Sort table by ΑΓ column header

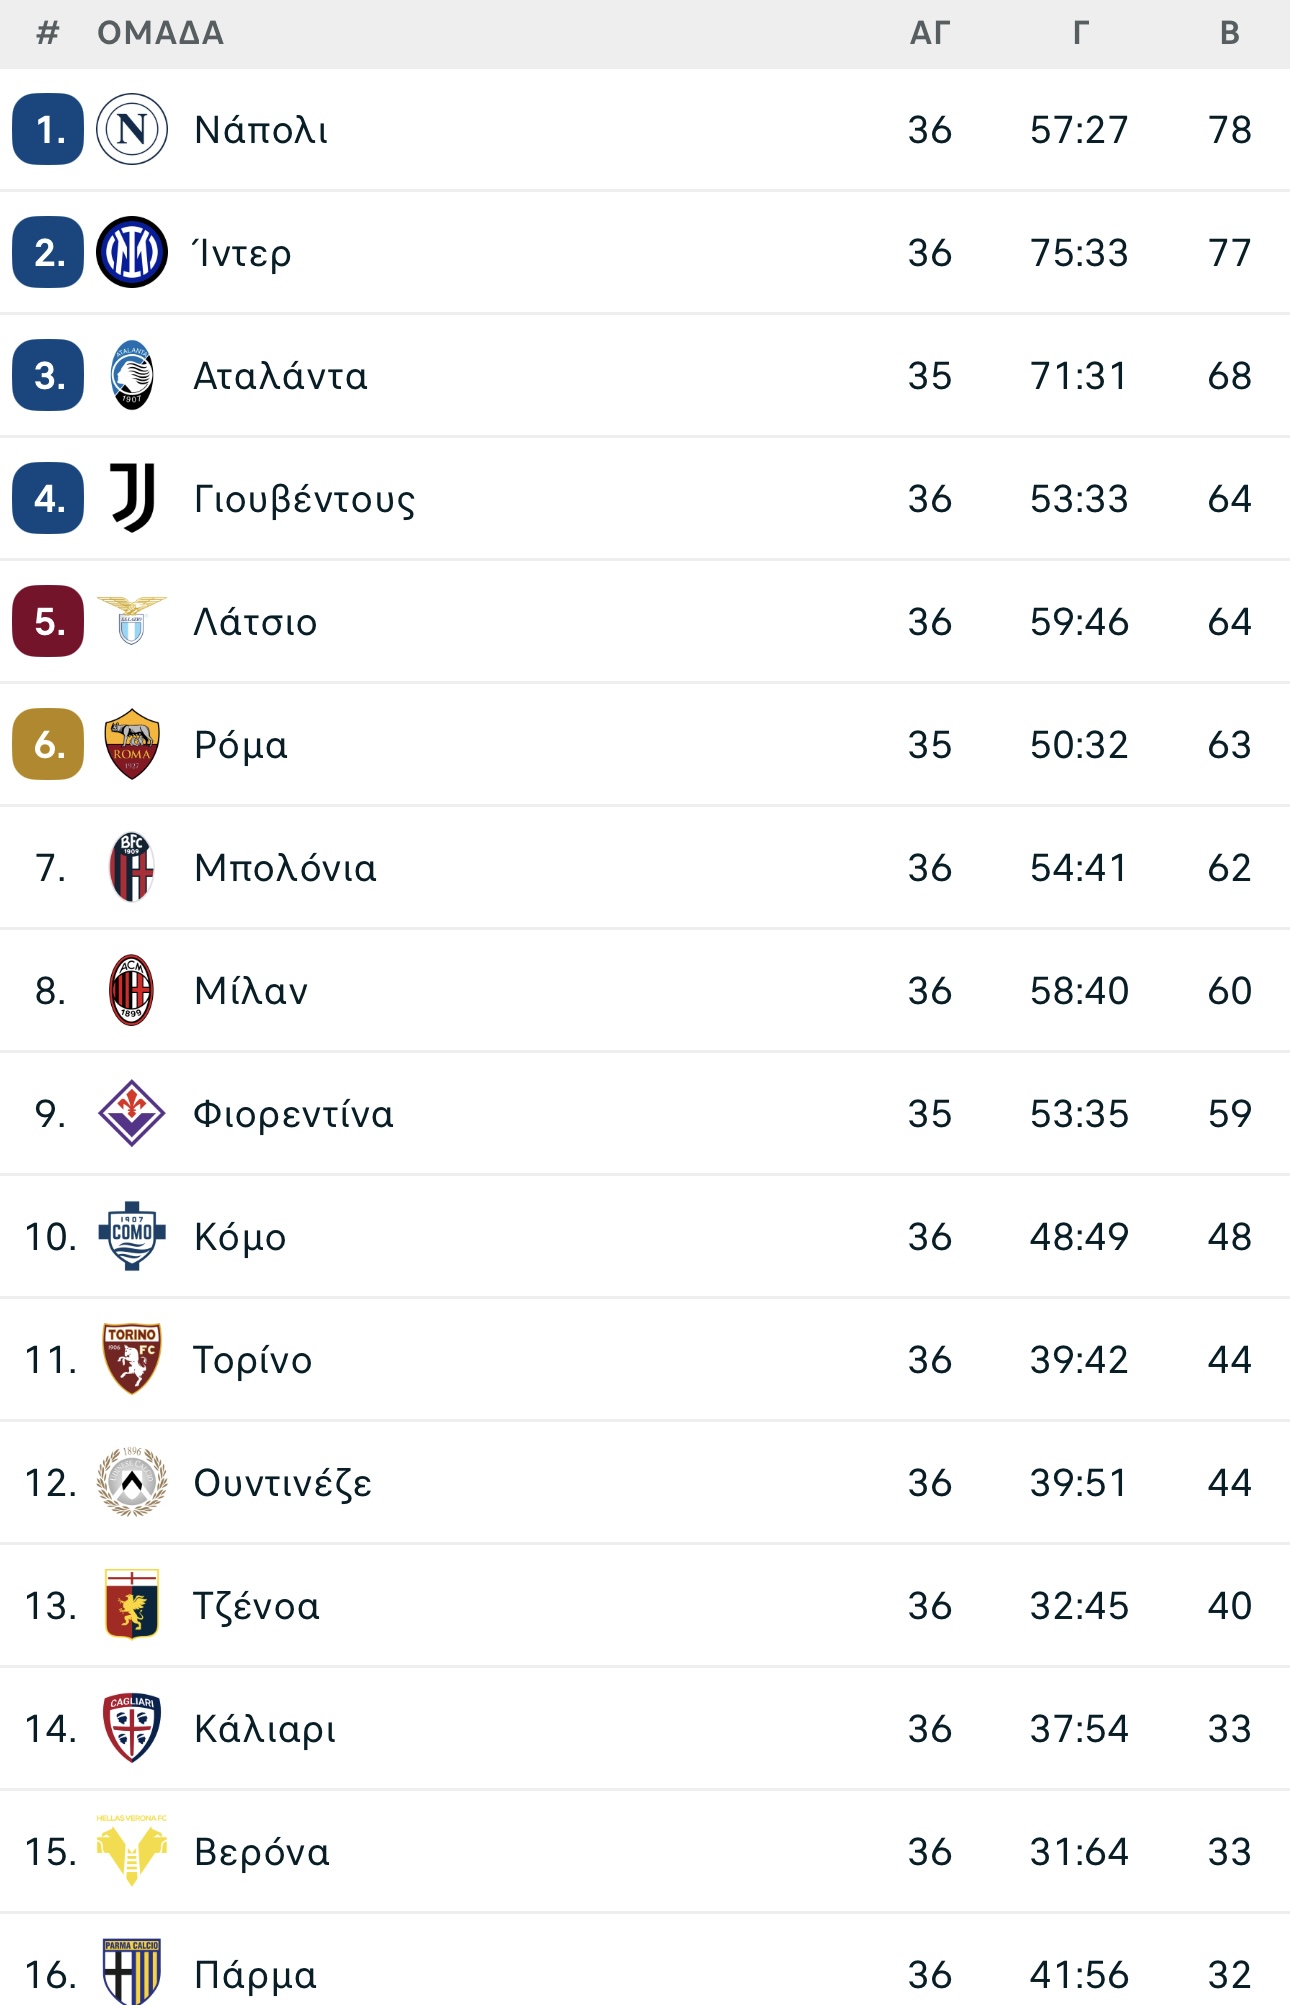click(929, 33)
